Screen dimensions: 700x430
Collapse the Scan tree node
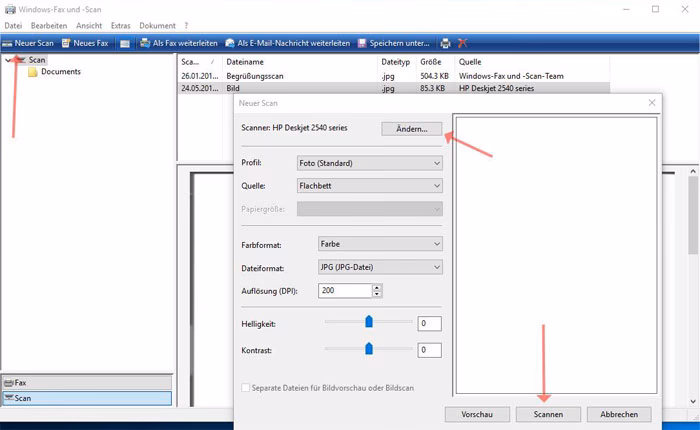[x=8, y=60]
